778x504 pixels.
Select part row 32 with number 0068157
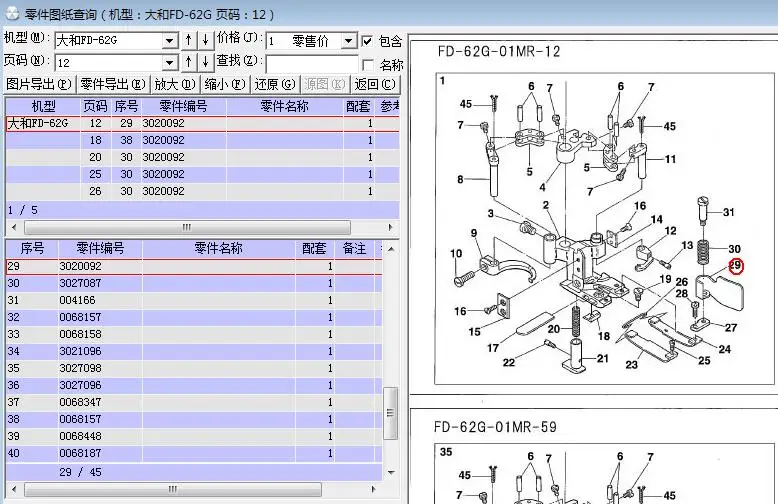(x=194, y=317)
